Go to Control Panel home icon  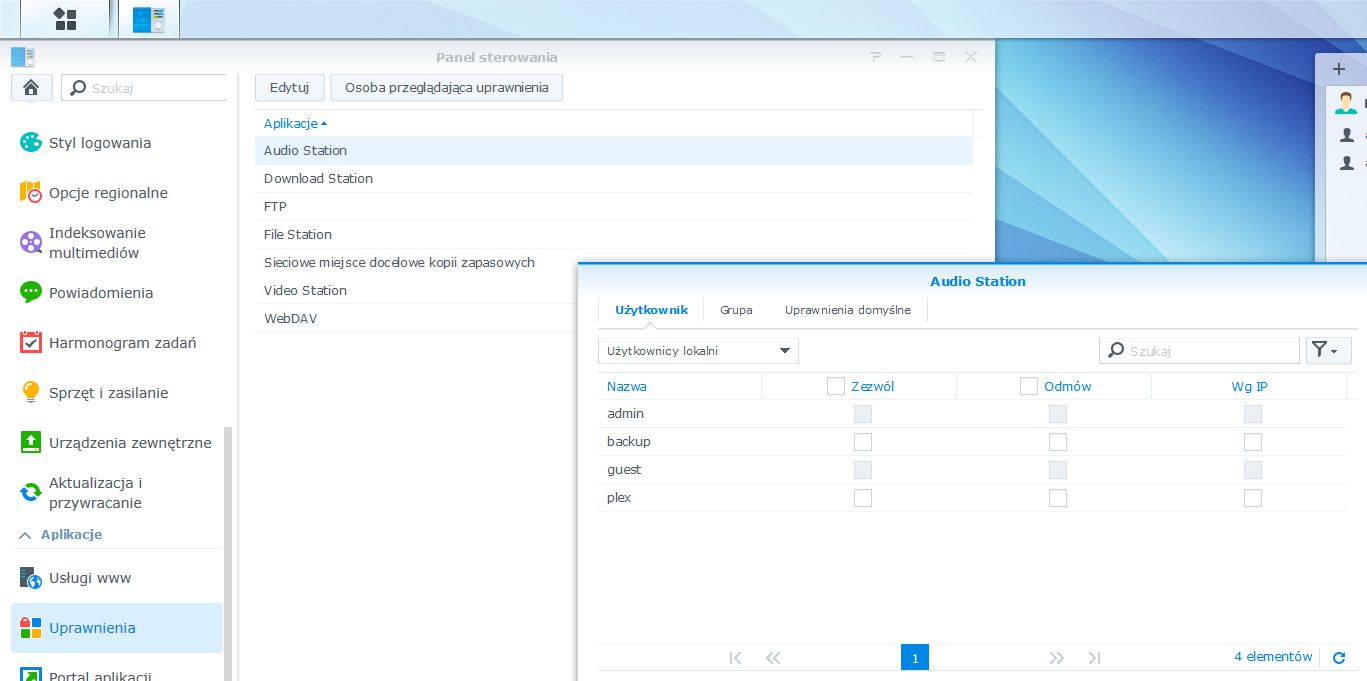[31, 87]
